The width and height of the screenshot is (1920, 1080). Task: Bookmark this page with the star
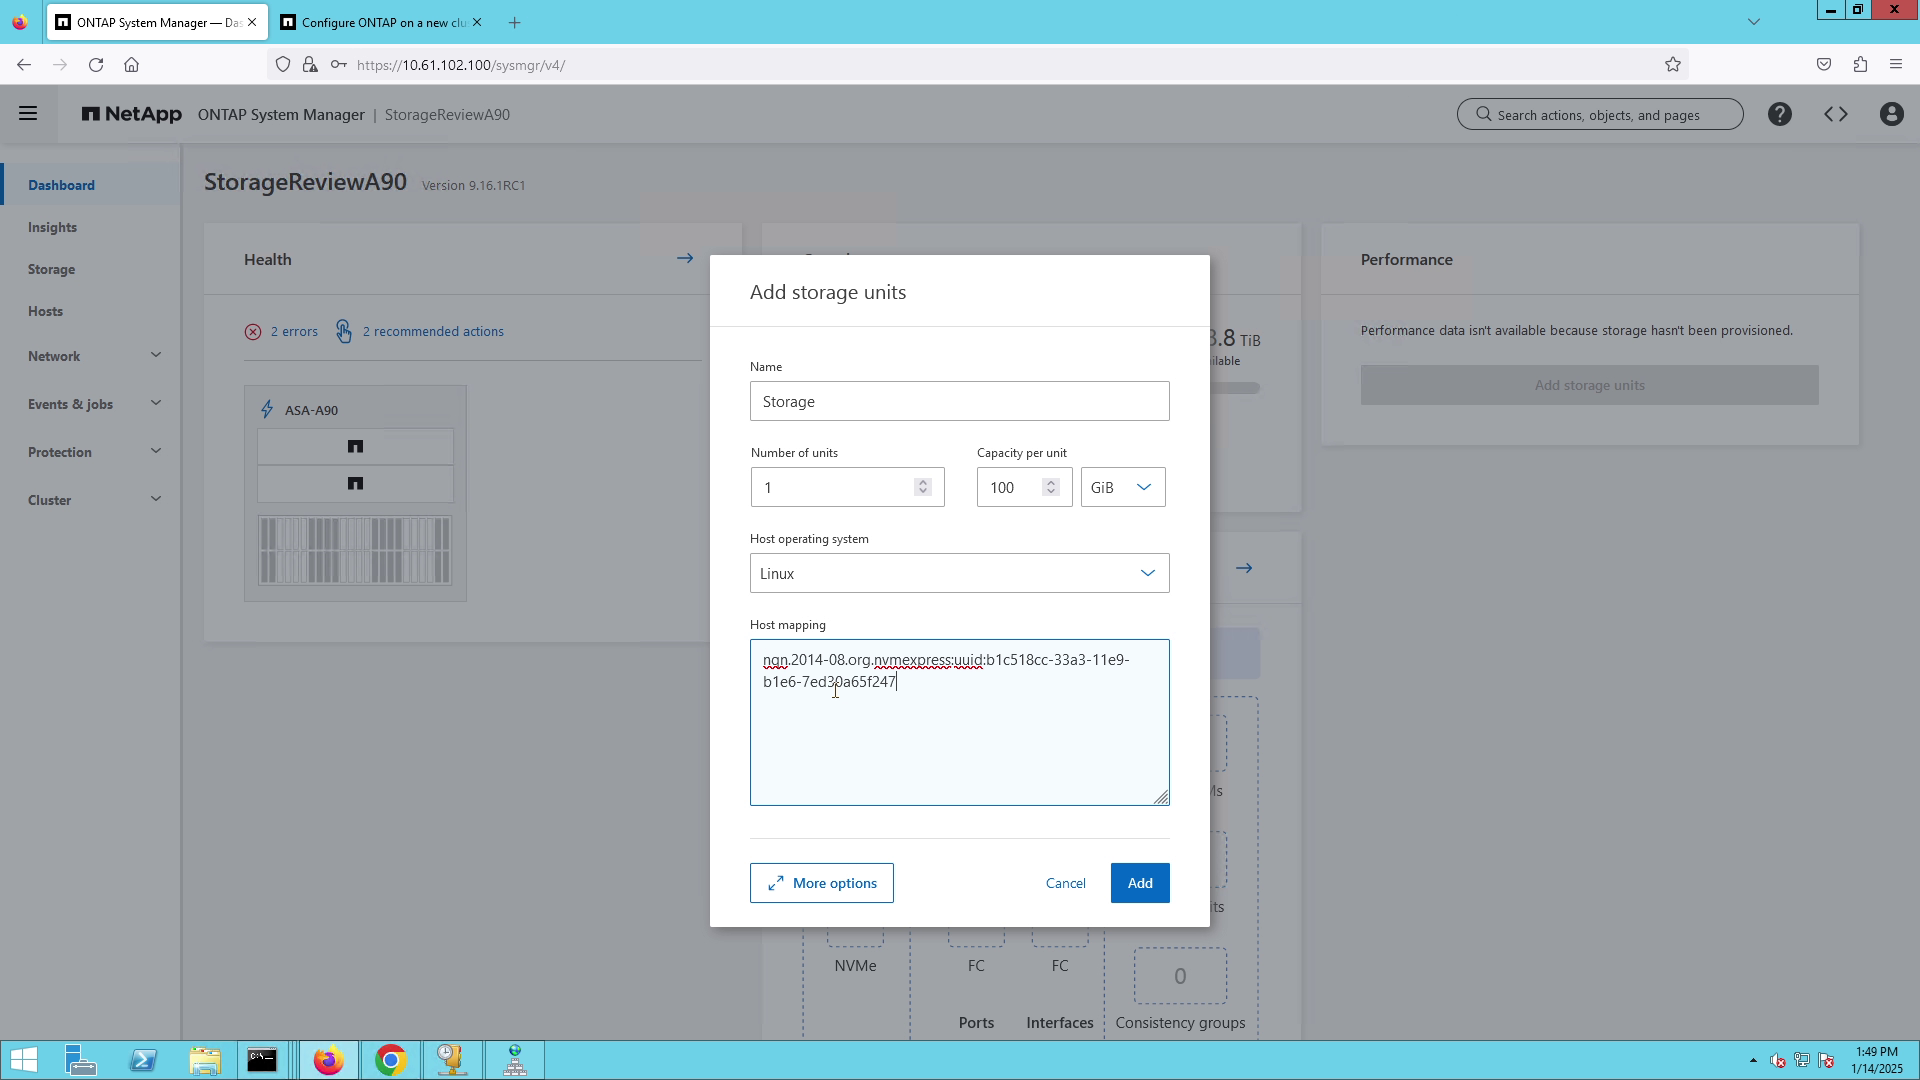coord(1673,65)
